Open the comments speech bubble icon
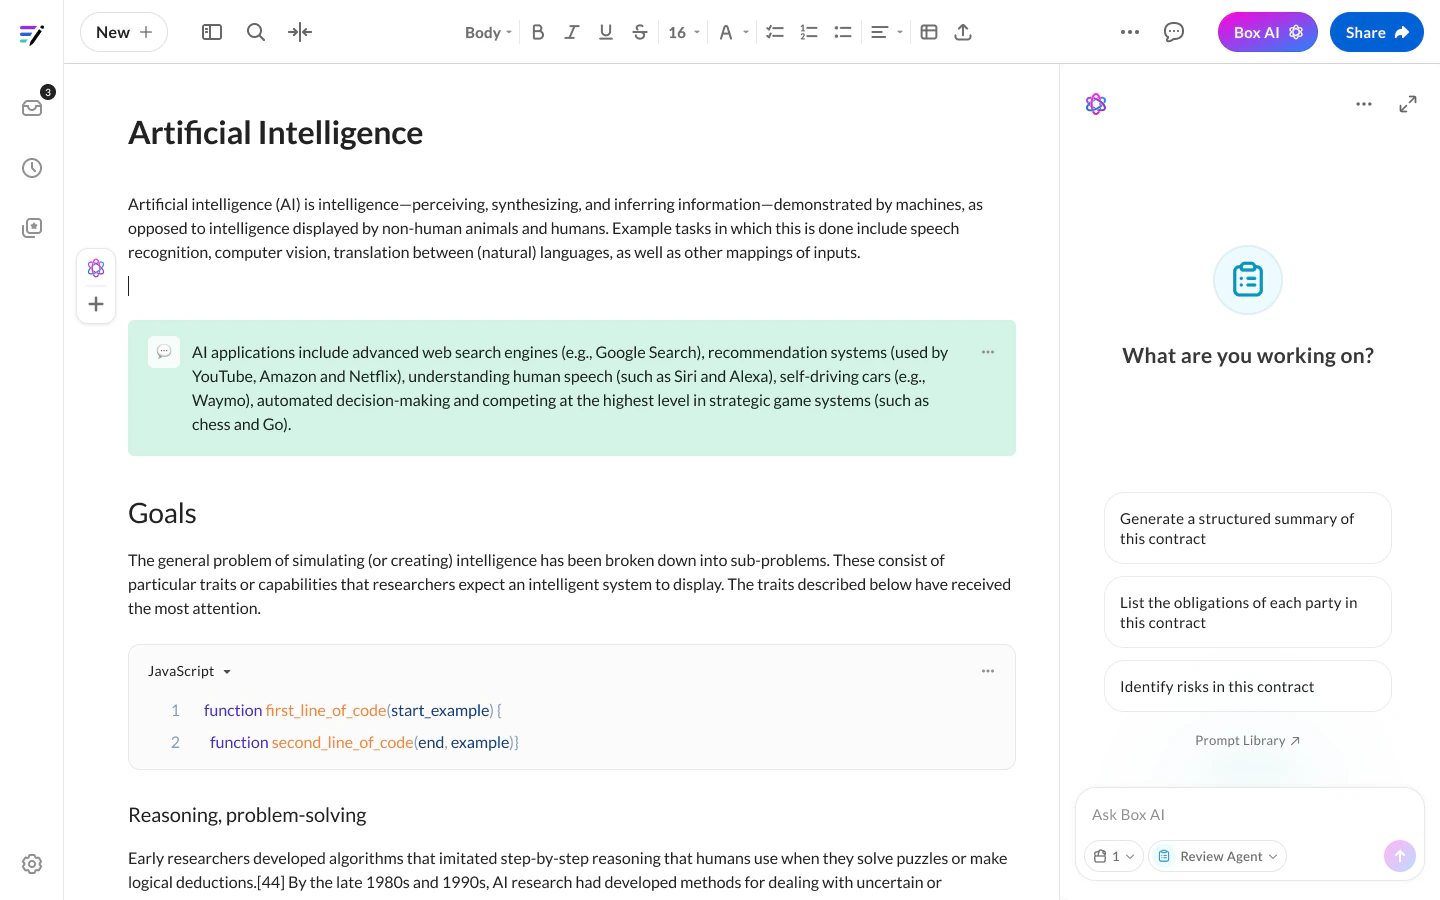The width and height of the screenshot is (1440, 900). [x=1174, y=32]
